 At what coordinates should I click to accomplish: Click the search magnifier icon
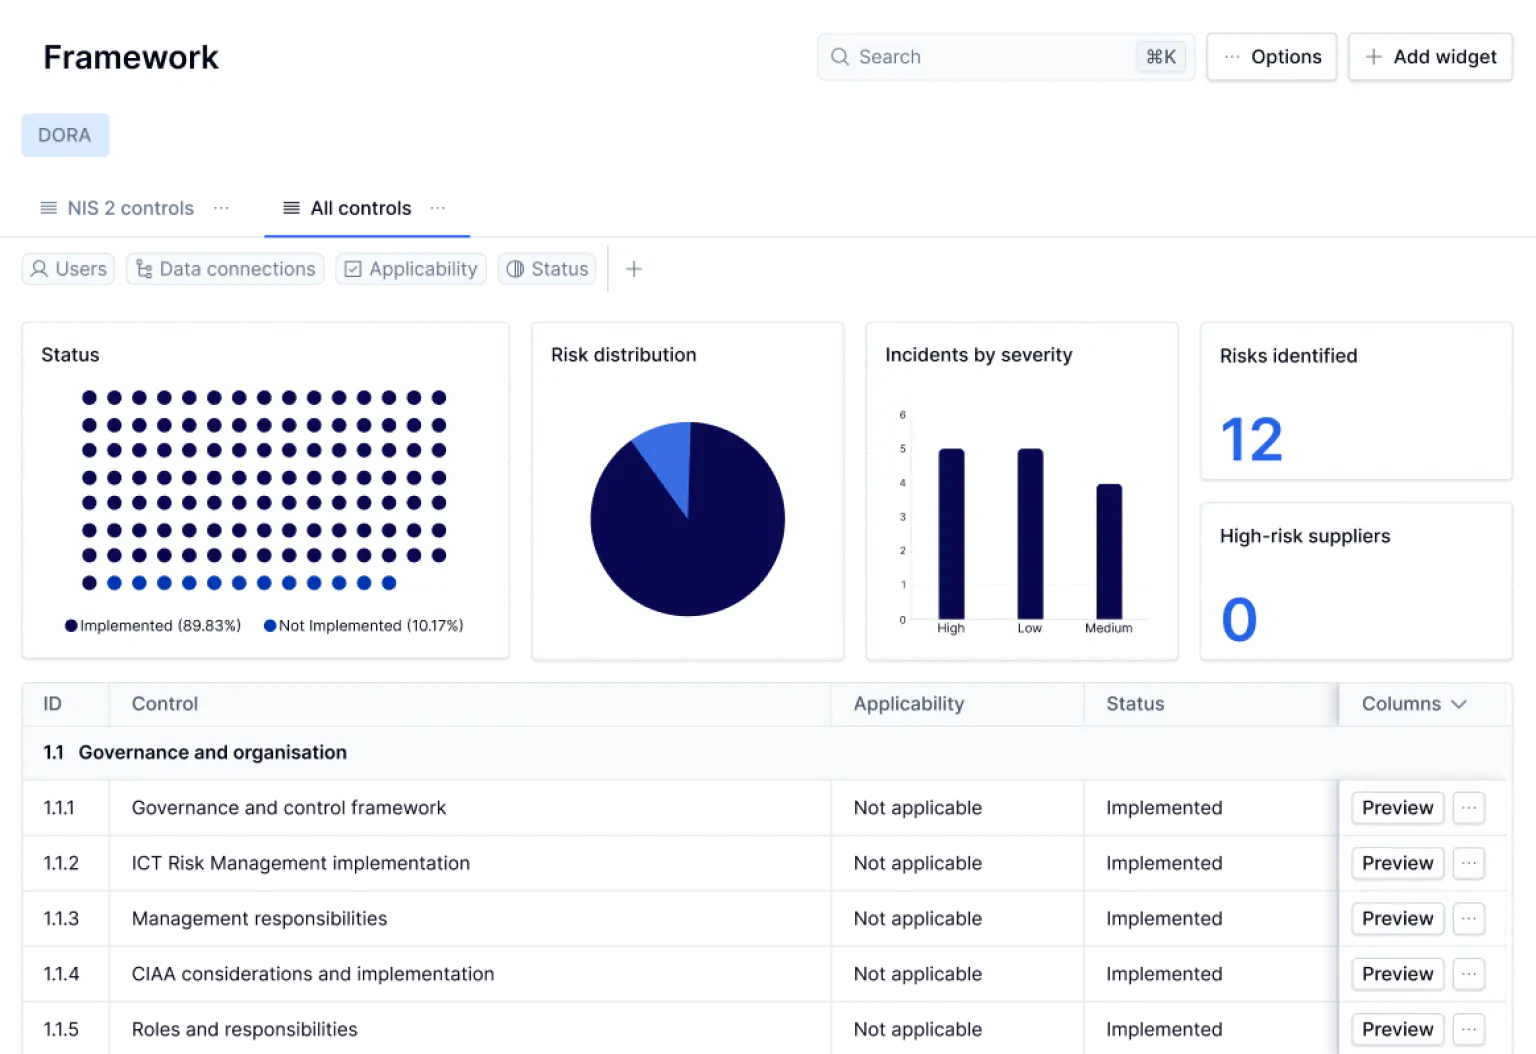(840, 57)
